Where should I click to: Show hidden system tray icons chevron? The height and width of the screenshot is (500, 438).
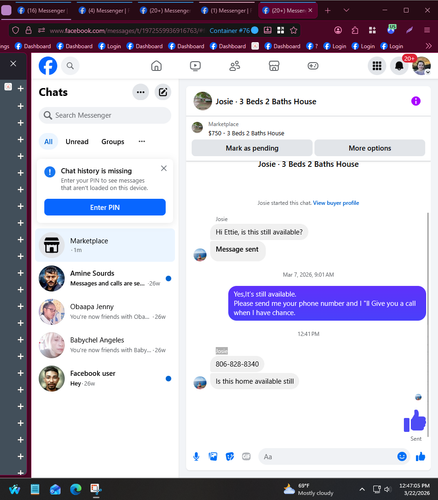click(362, 489)
